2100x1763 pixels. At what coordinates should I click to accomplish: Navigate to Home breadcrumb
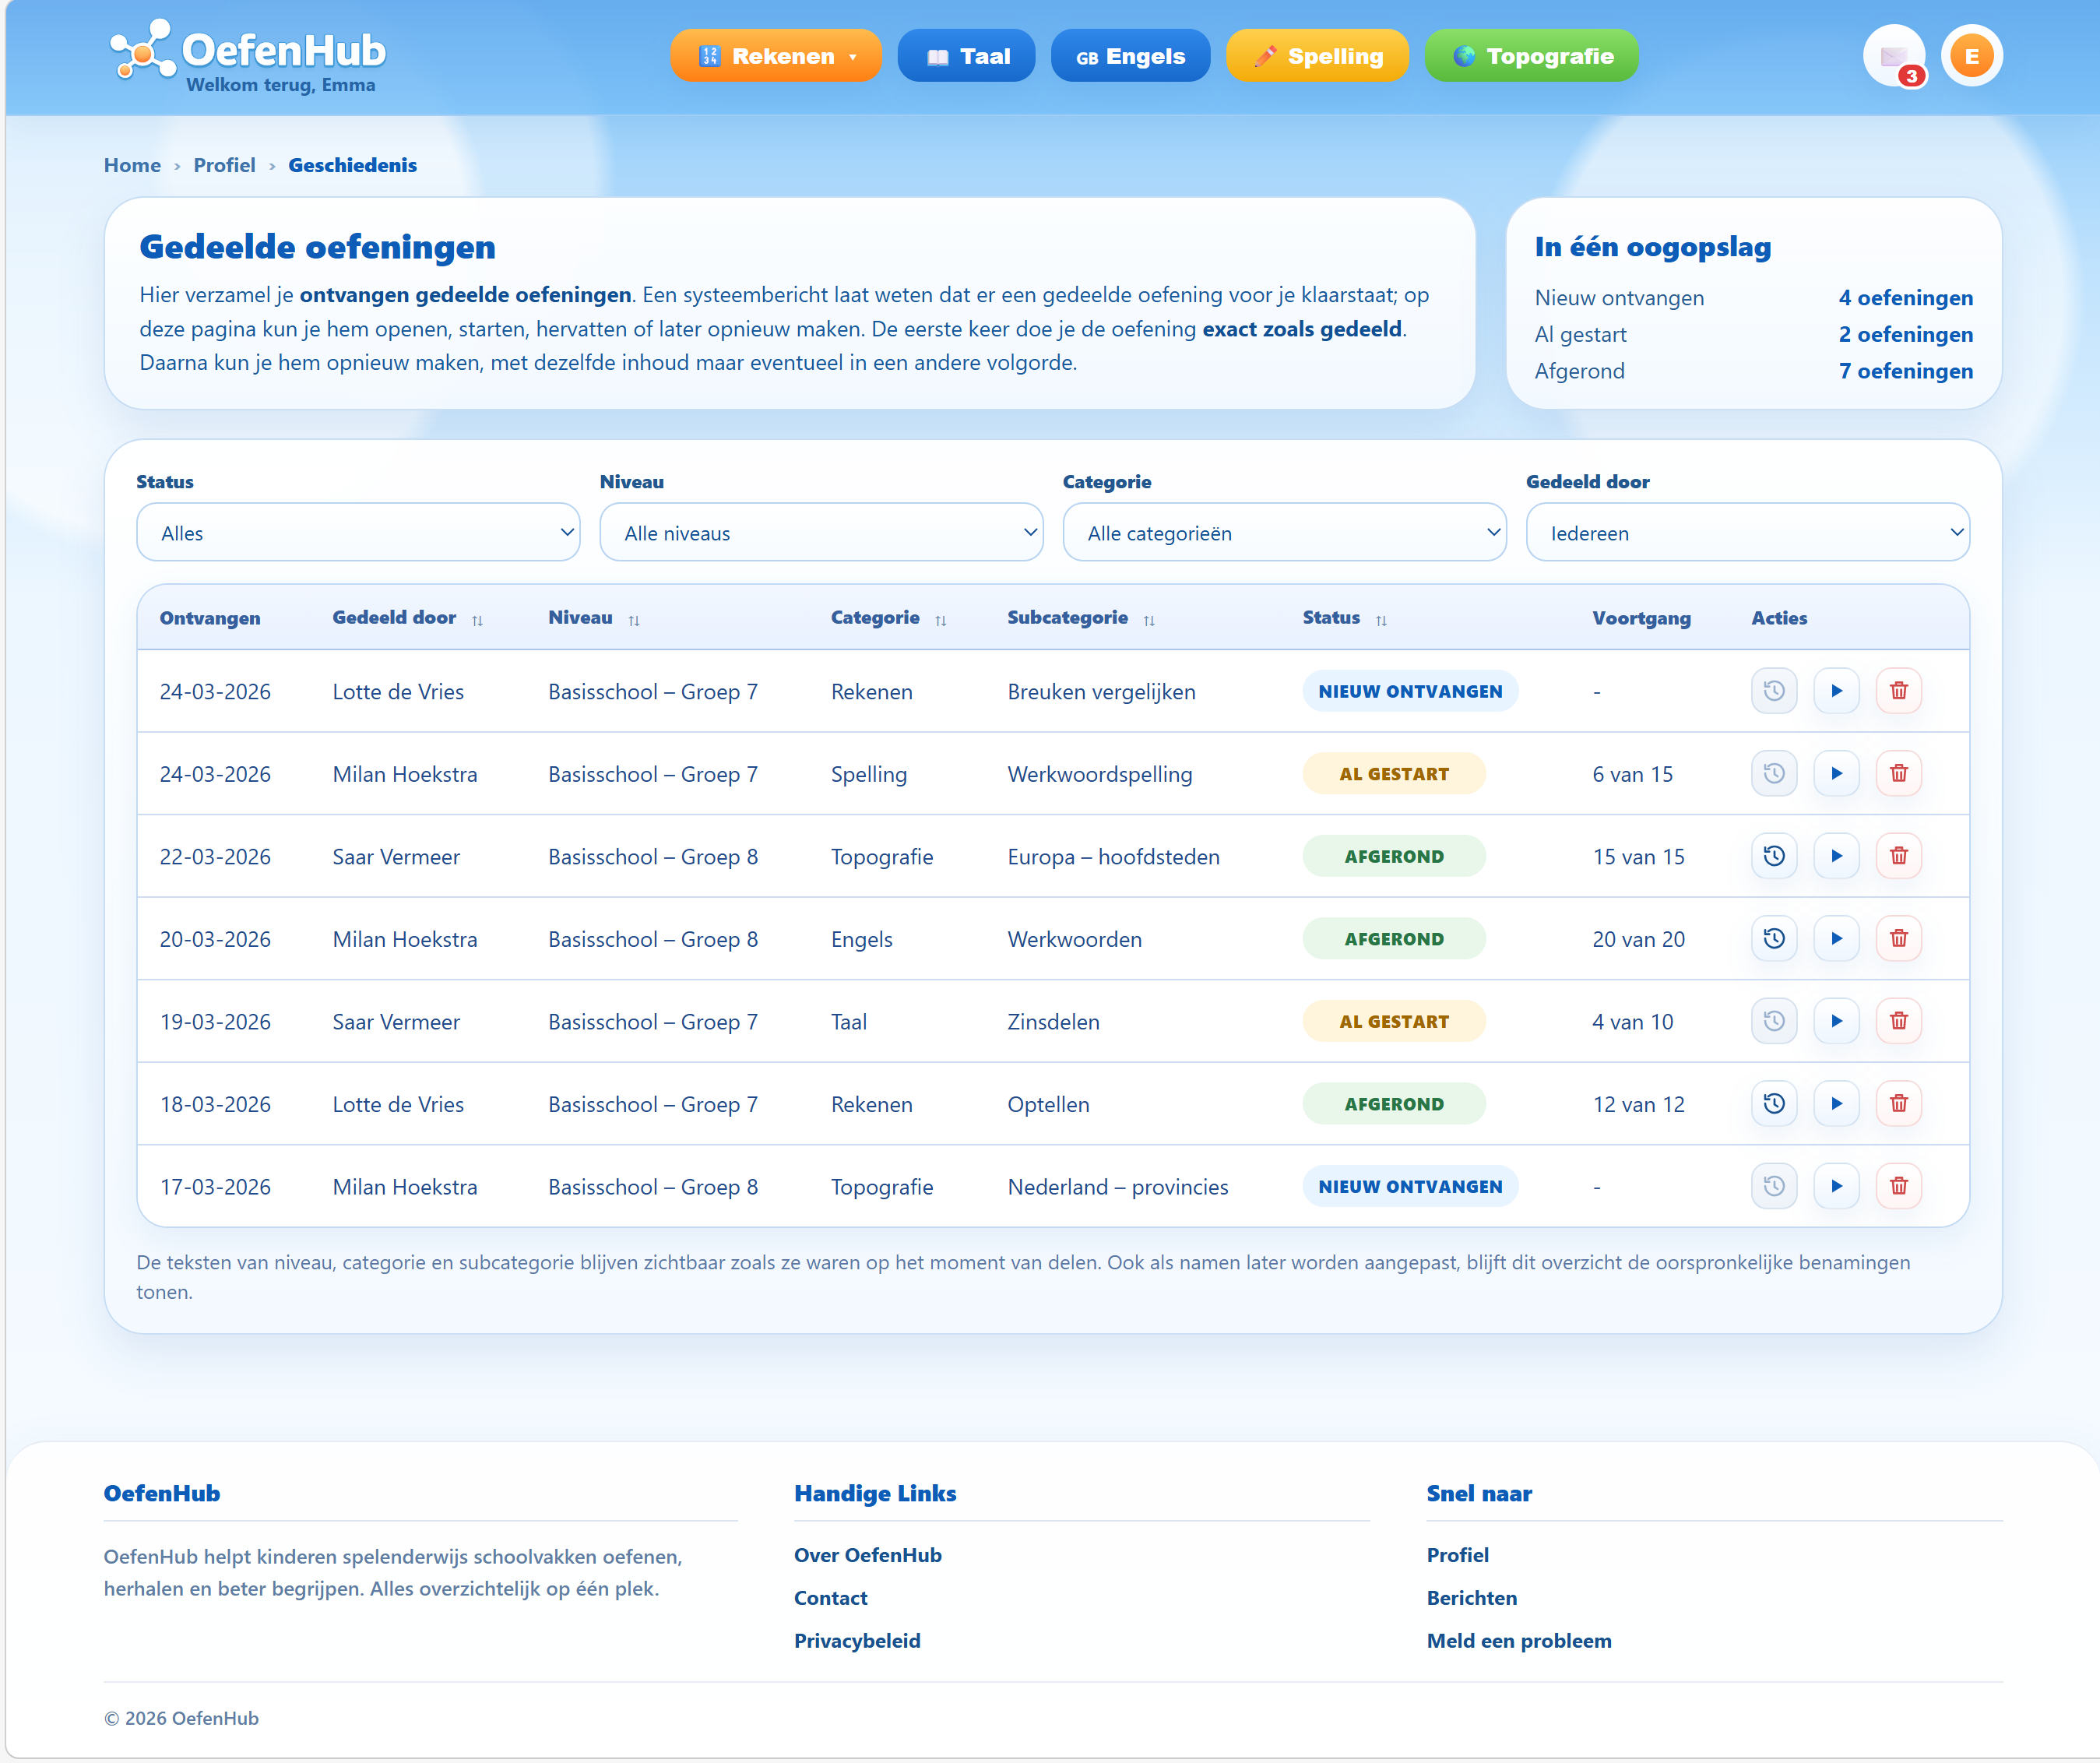click(x=132, y=165)
